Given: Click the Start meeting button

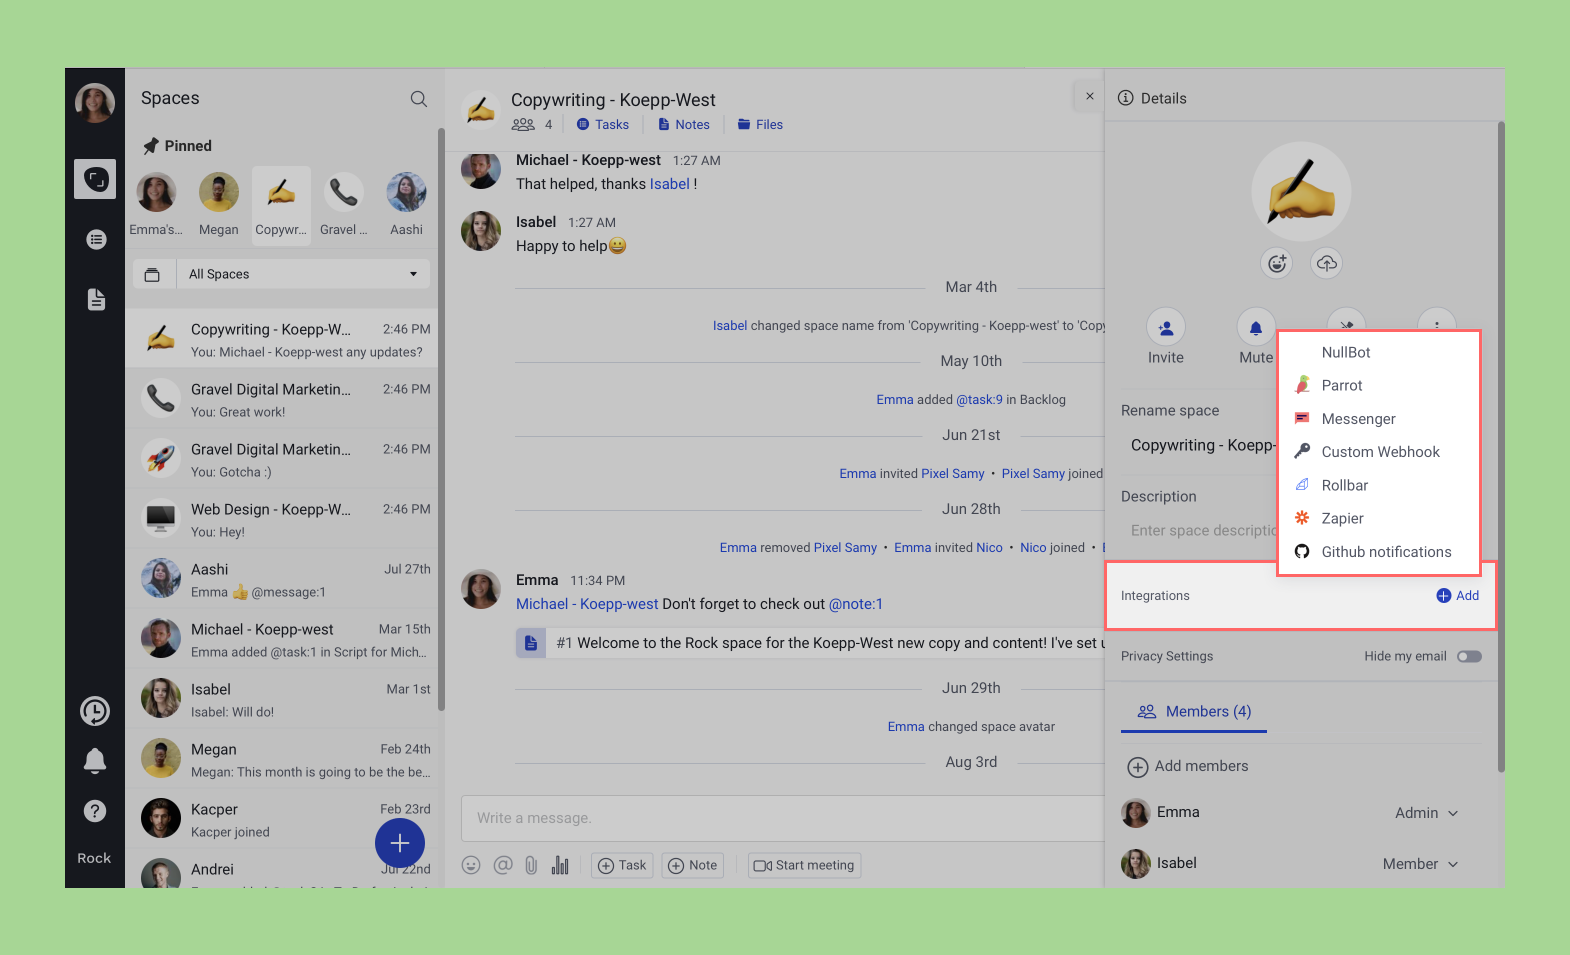Looking at the screenshot, I should [x=804, y=866].
